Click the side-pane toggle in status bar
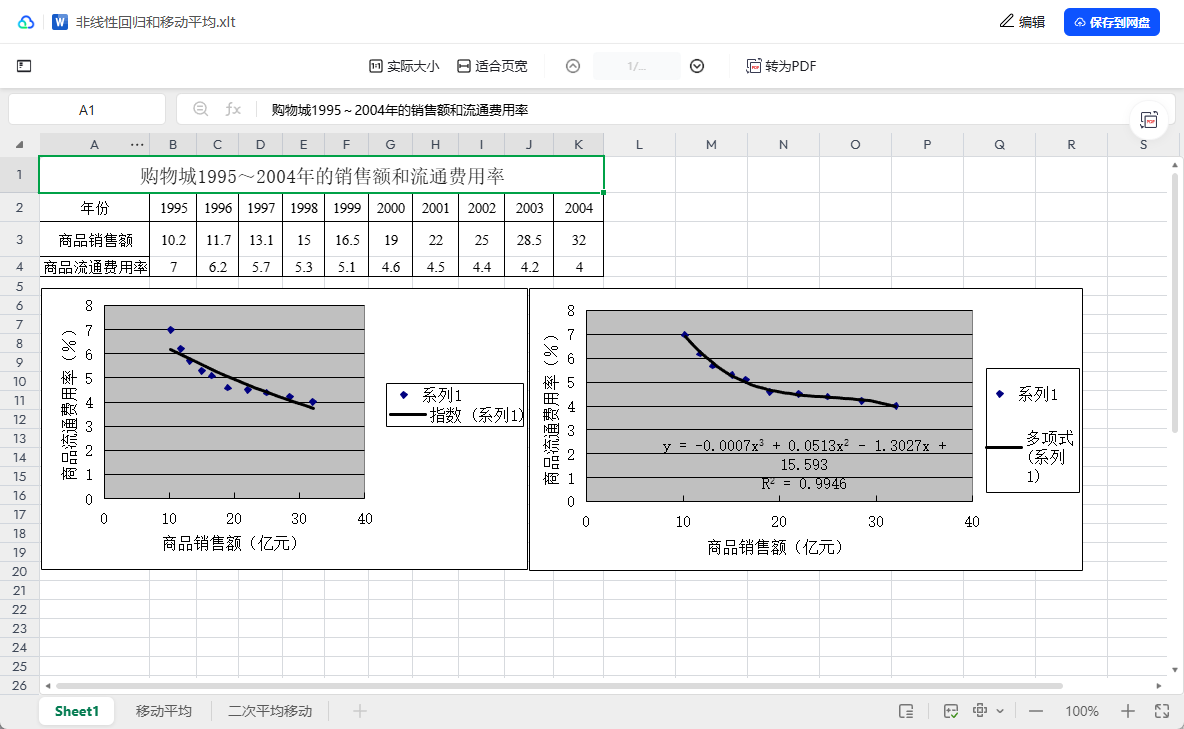 [x=906, y=710]
